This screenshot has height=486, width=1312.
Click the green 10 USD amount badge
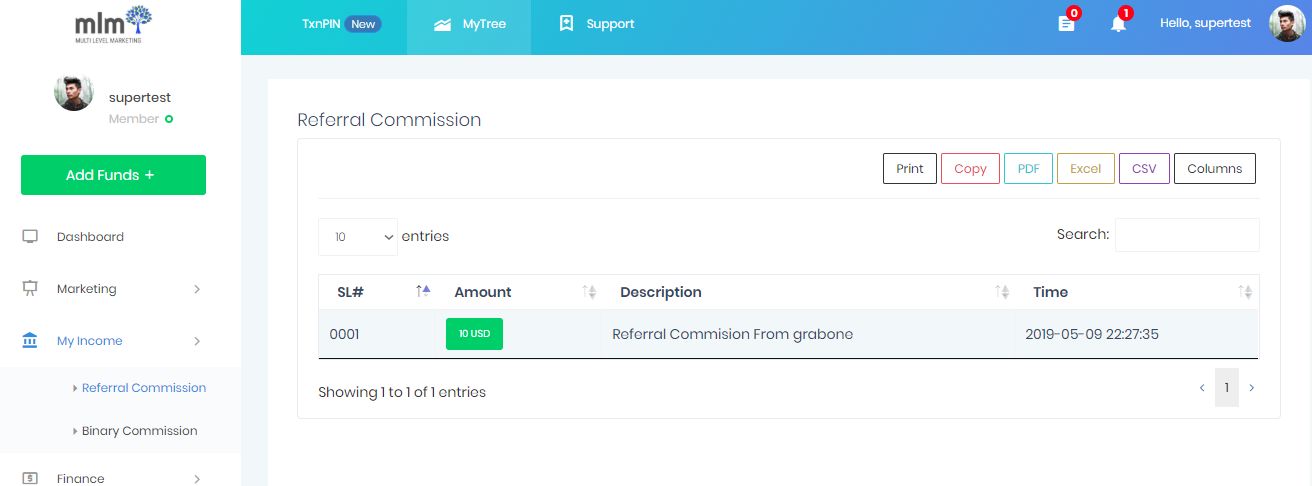[474, 334]
